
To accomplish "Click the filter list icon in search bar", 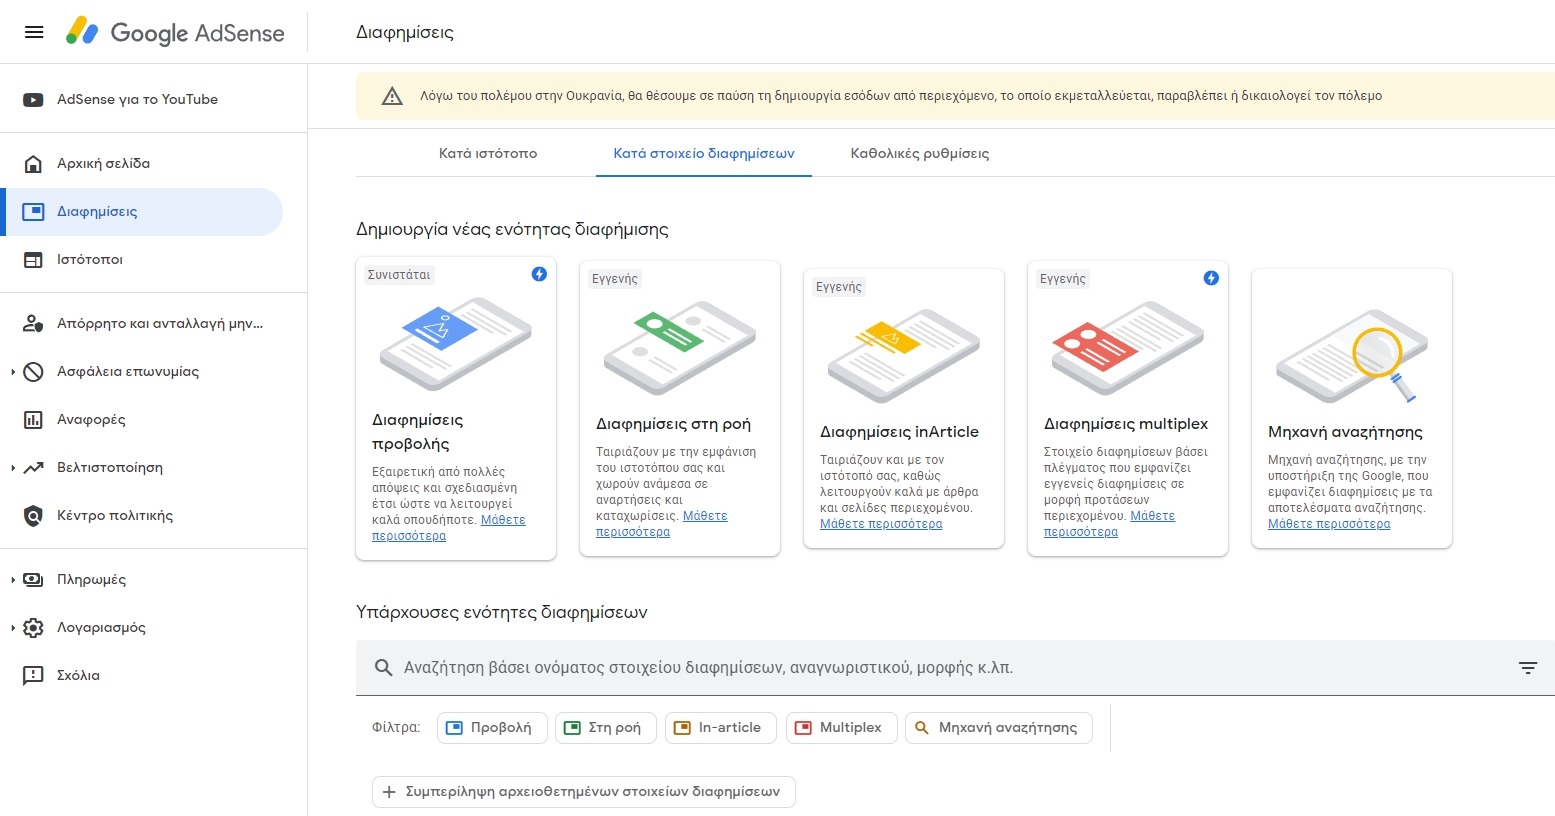I will [1527, 668].
